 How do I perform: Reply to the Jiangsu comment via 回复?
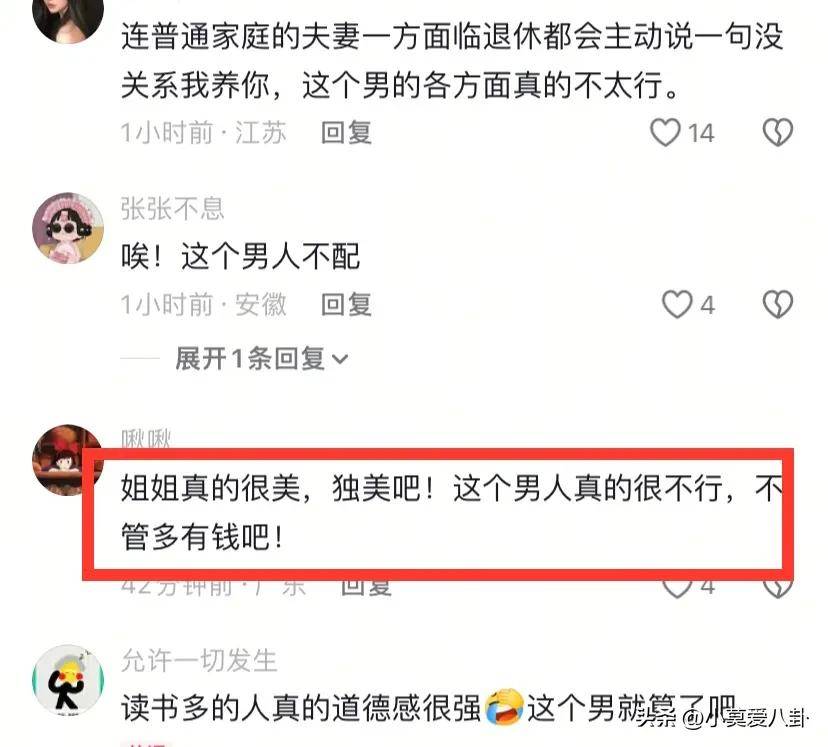click(346, 132)
